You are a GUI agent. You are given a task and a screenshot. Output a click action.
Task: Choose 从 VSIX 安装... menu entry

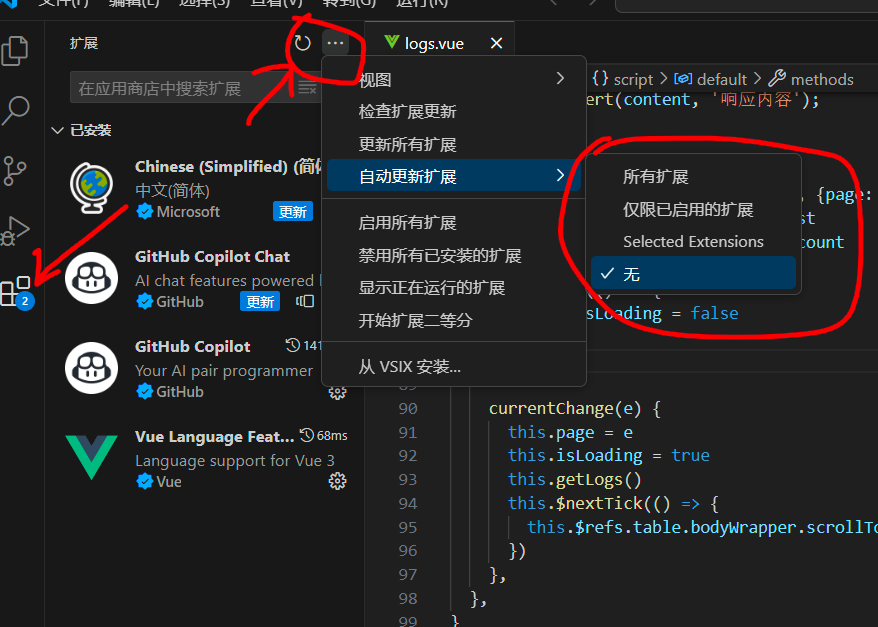(x=410, y=367)
